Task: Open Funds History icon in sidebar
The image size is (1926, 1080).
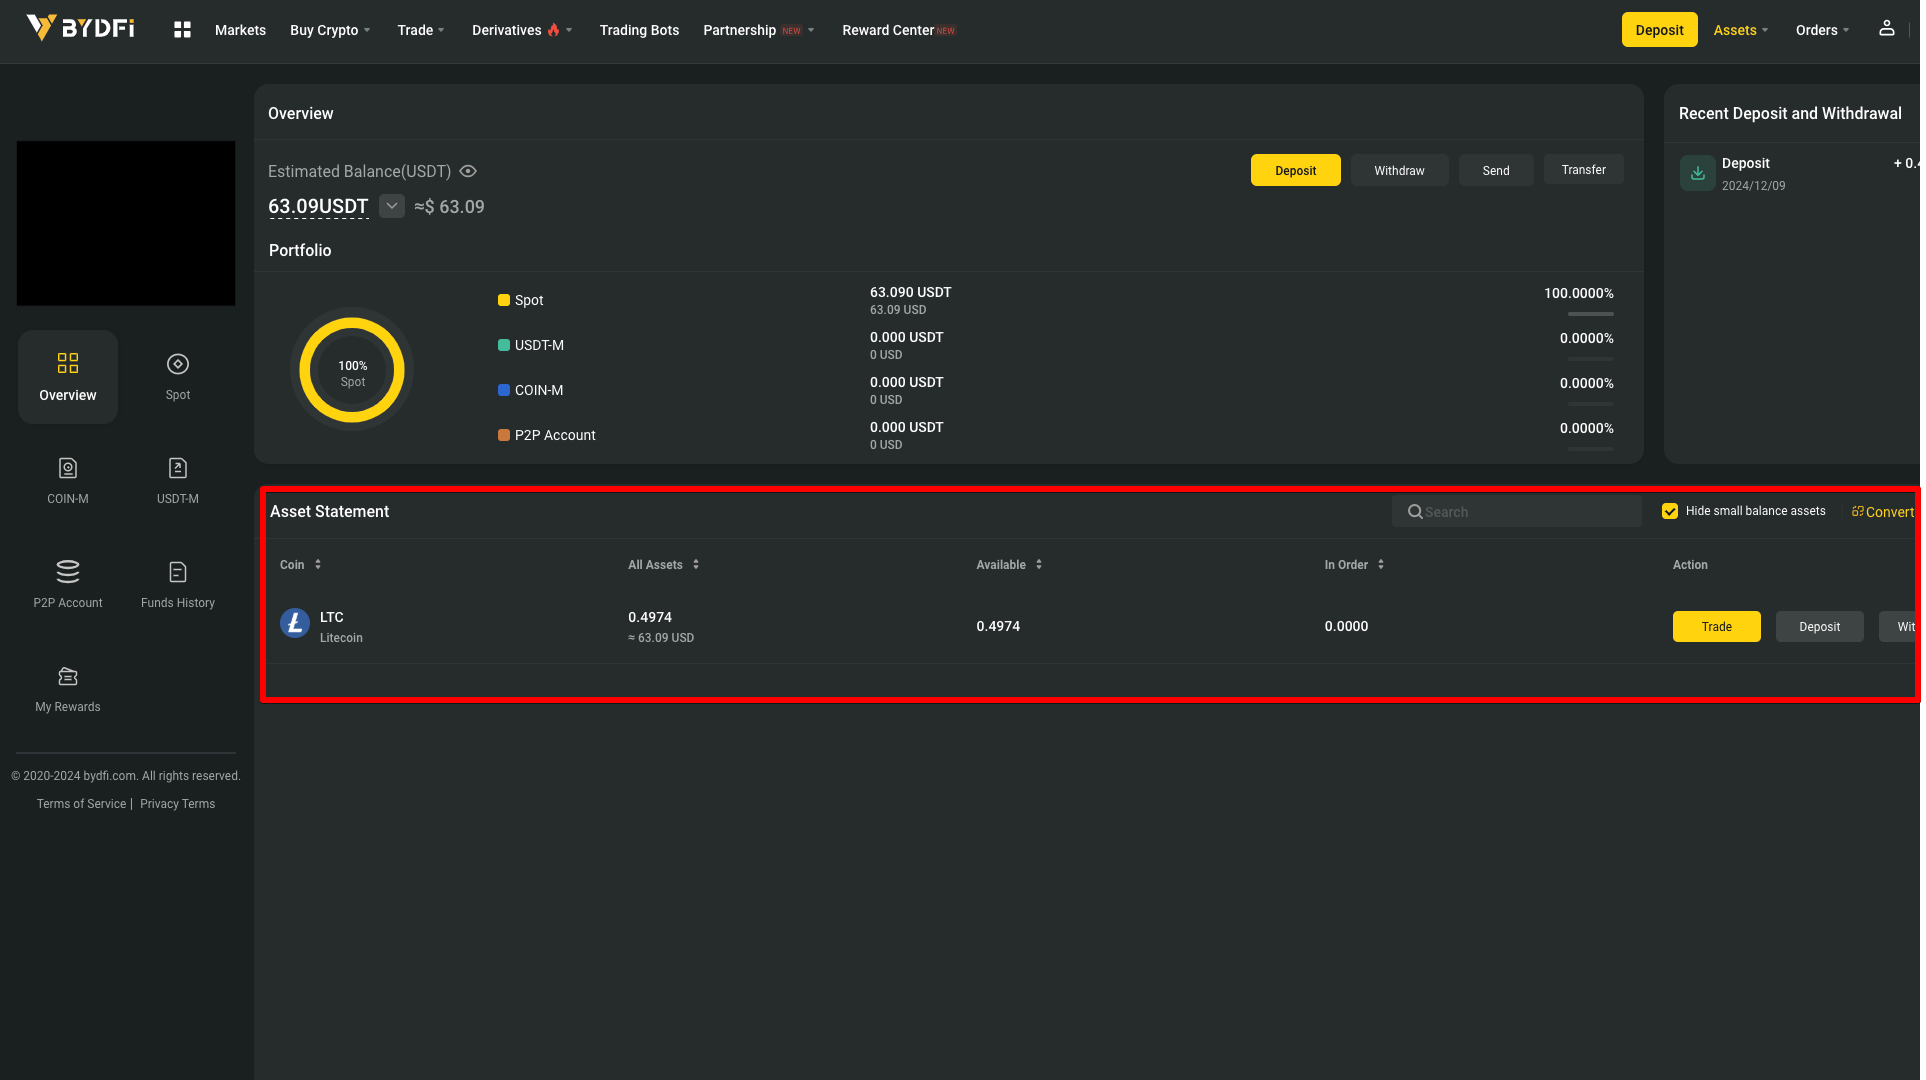Action: click(x=178, y=572)
